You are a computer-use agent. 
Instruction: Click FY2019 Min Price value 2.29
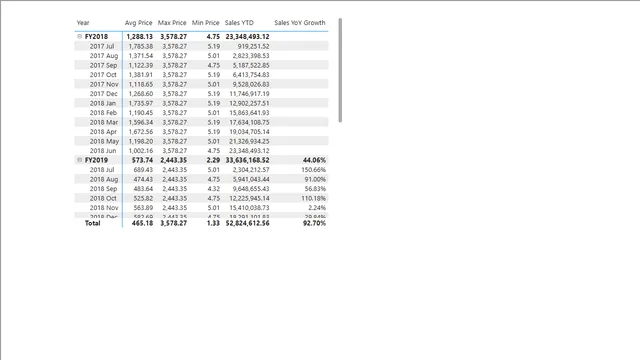(x=213, y=160)
